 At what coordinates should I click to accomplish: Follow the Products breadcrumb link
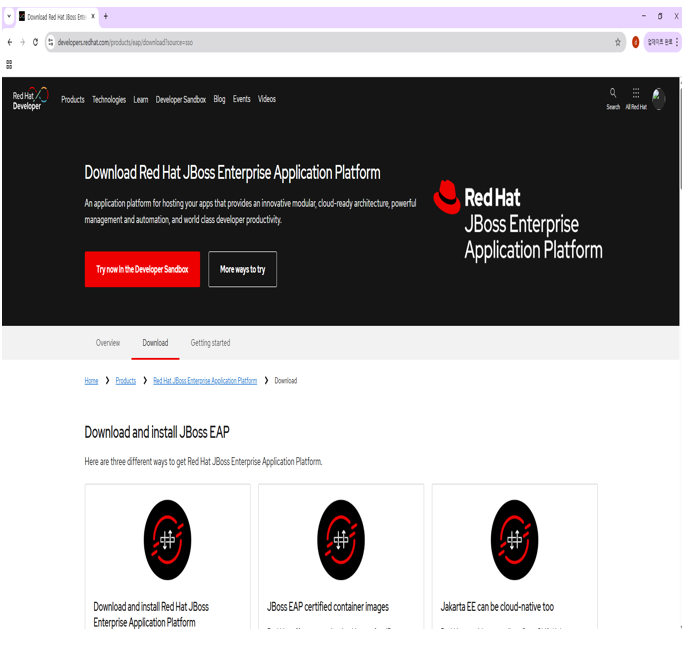pos(126,381)
